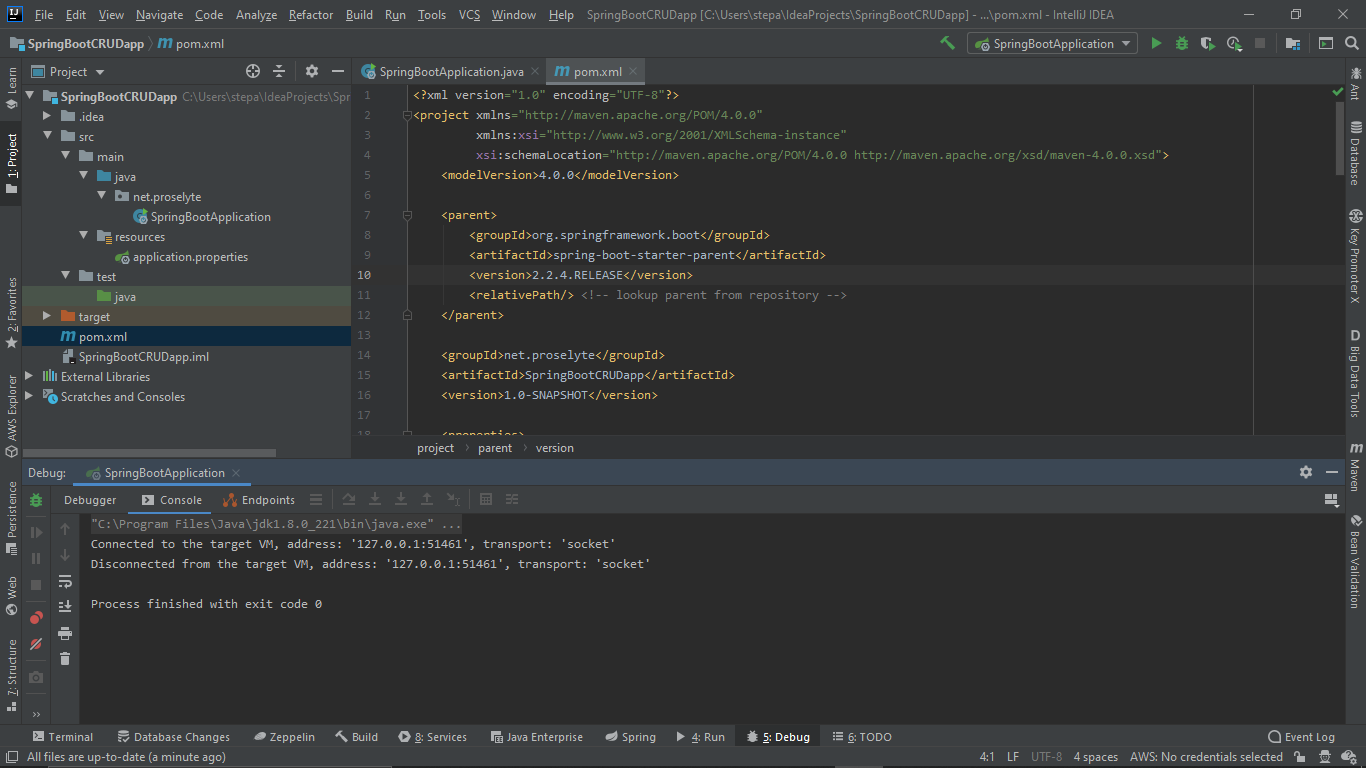
Task: Collapse the src folder
Action: tap(47, 137)
